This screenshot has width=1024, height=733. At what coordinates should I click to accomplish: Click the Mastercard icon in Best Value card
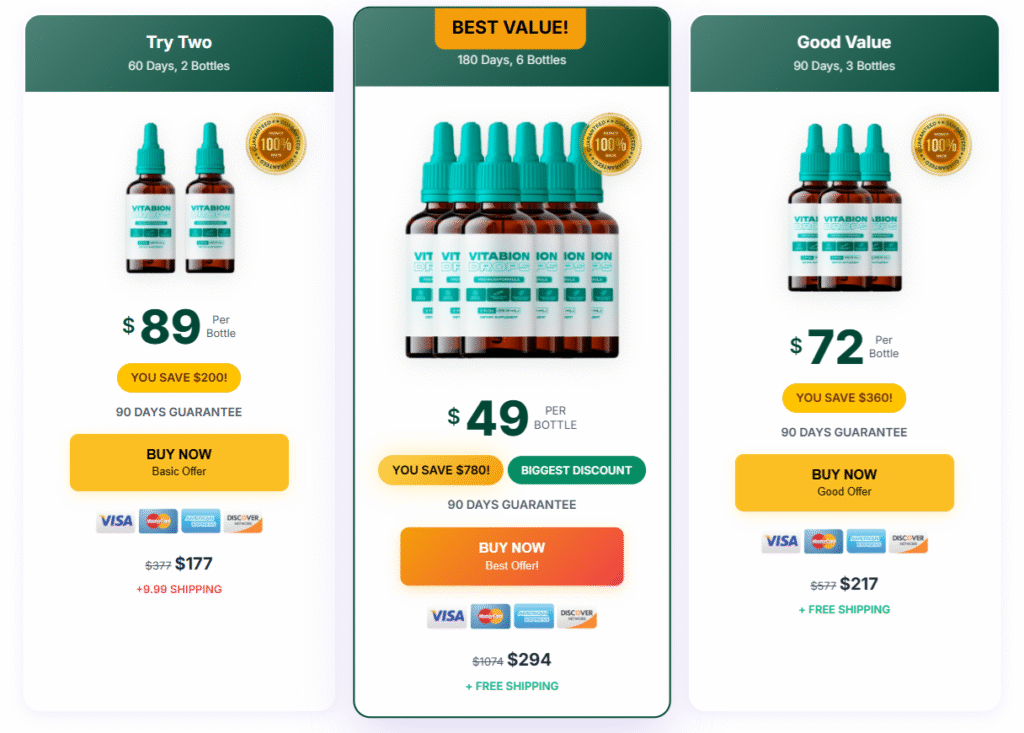(x=490, y=616)
